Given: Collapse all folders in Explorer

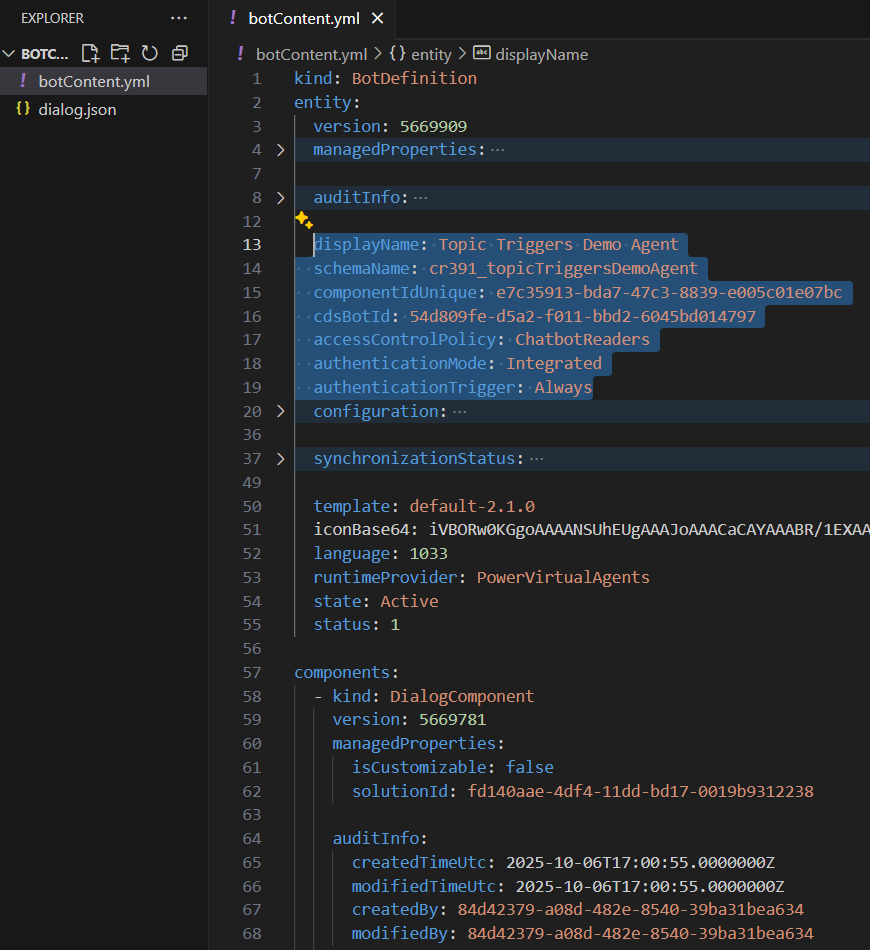Looking at the screenshot, I should (x=180, y=53).
